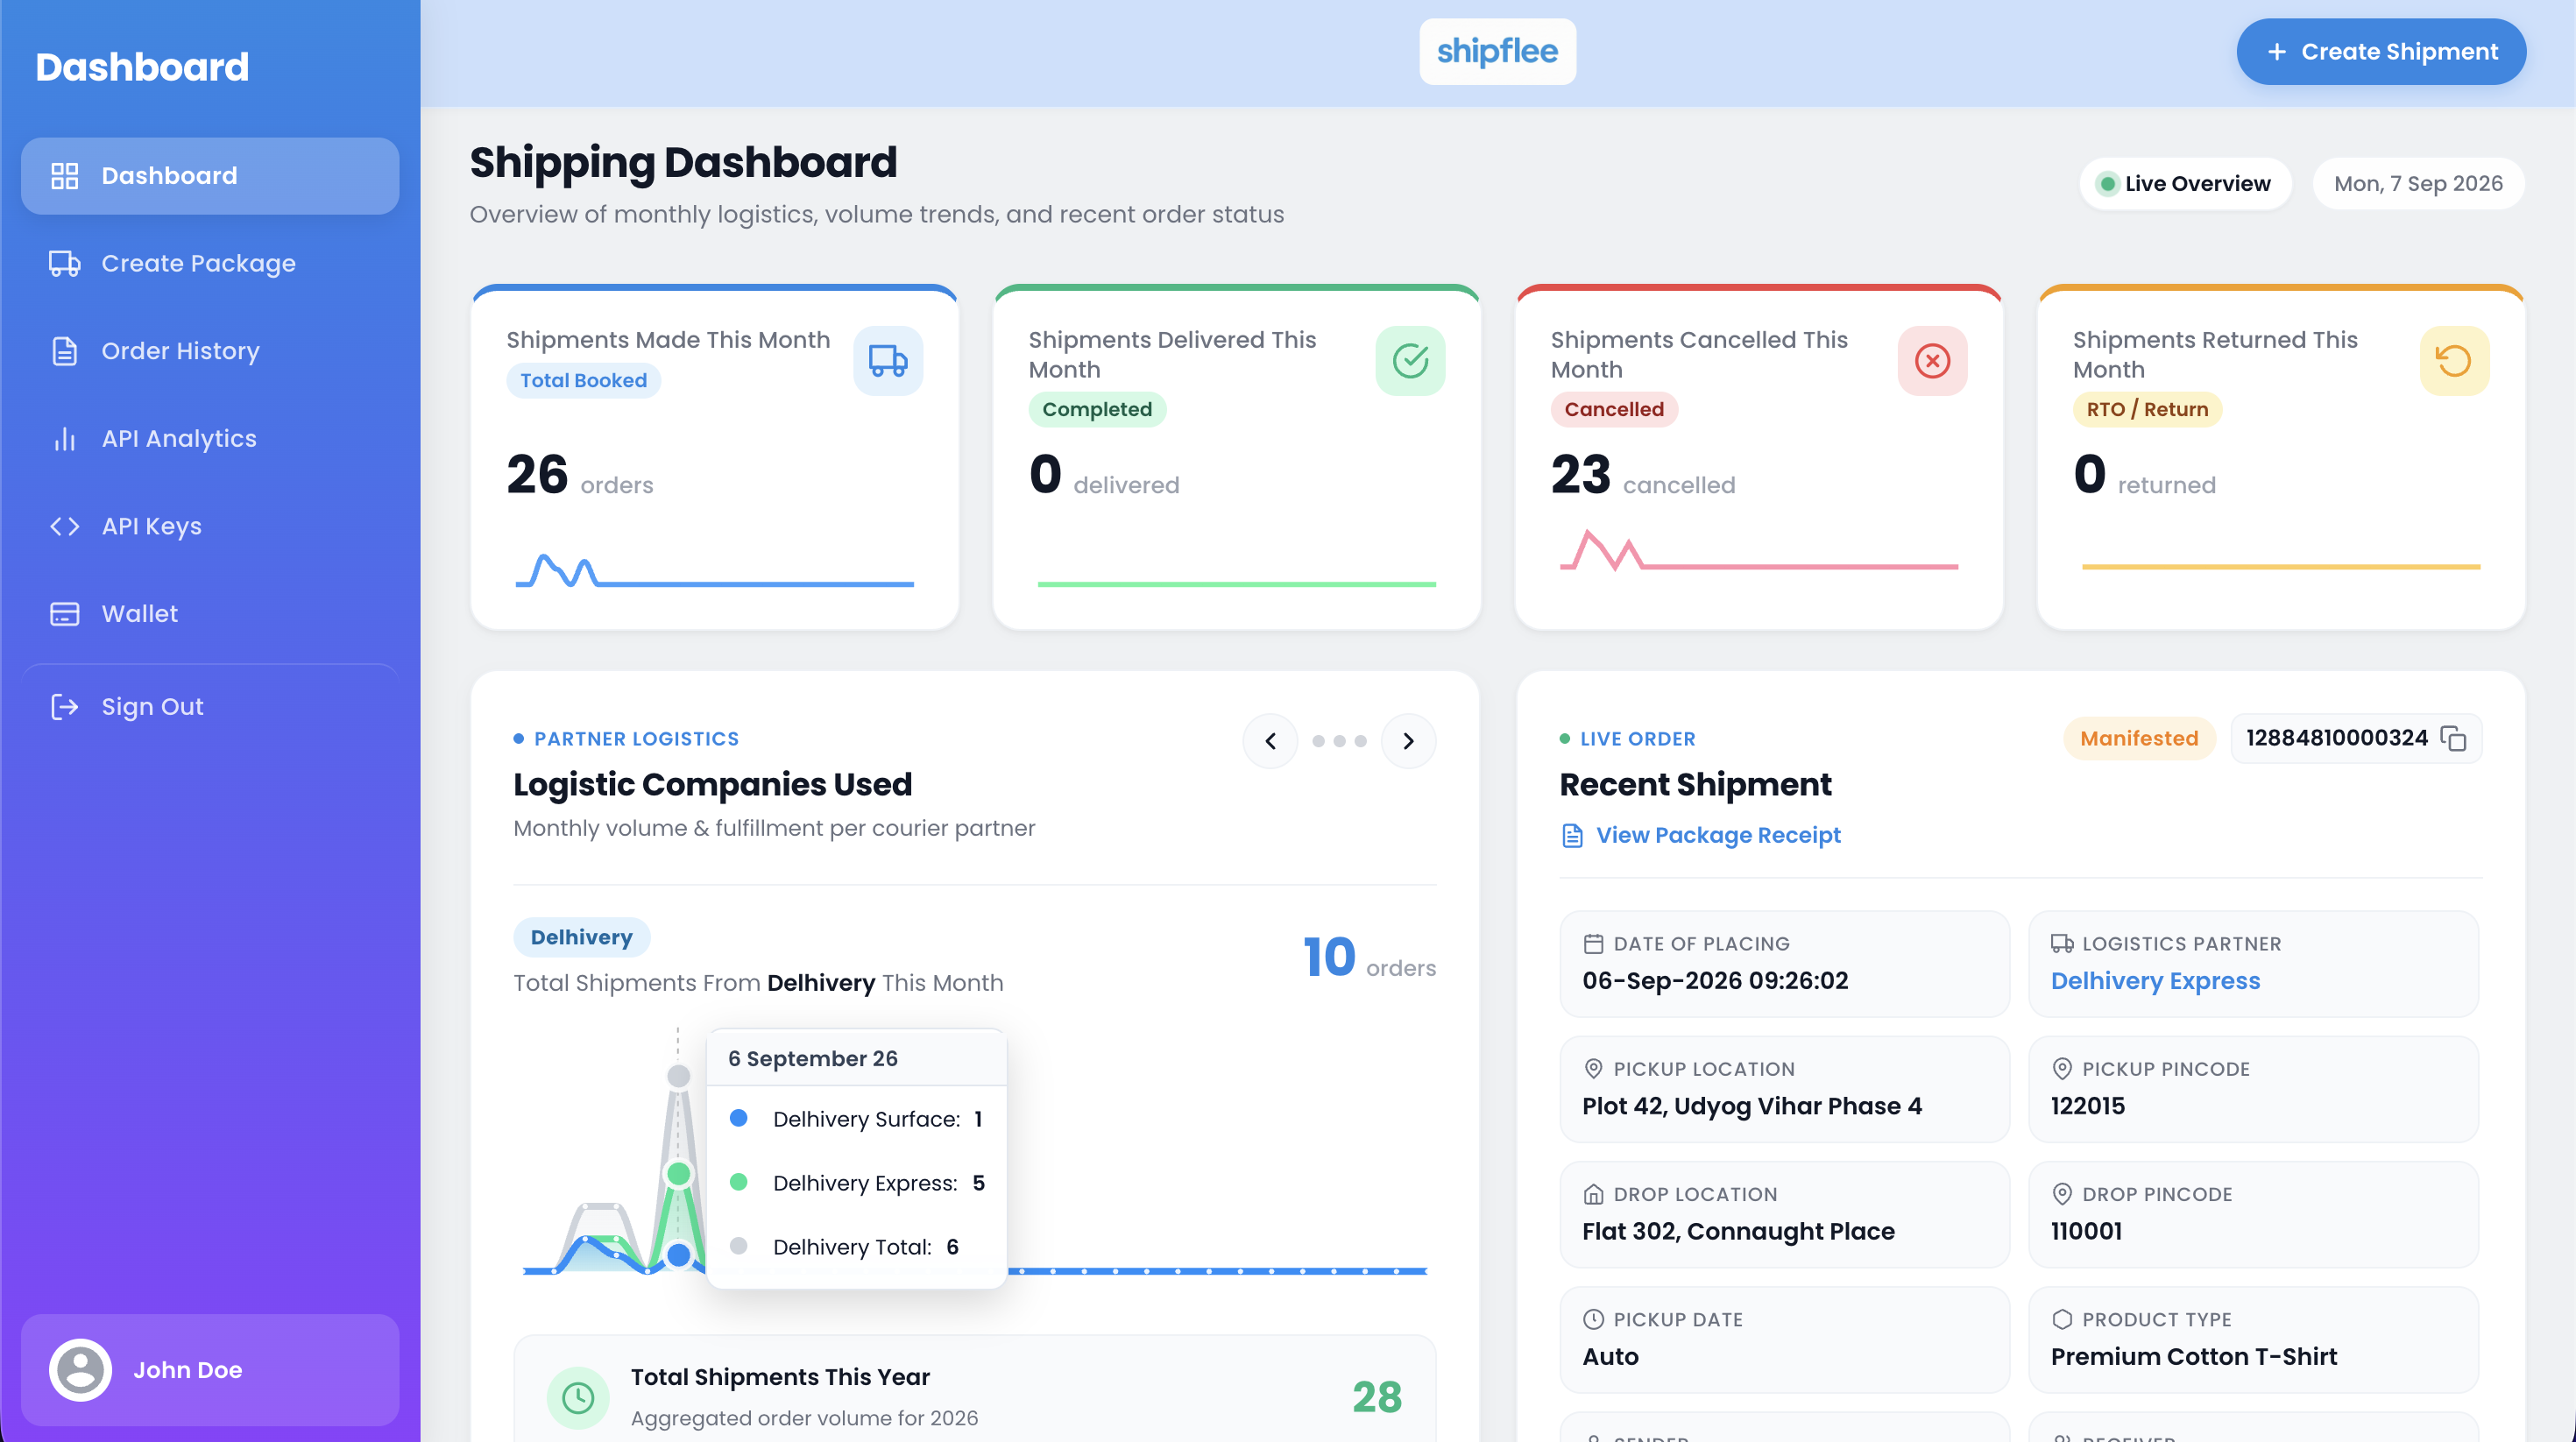Click the RTO / Return tag

(x=2147, y=410)
